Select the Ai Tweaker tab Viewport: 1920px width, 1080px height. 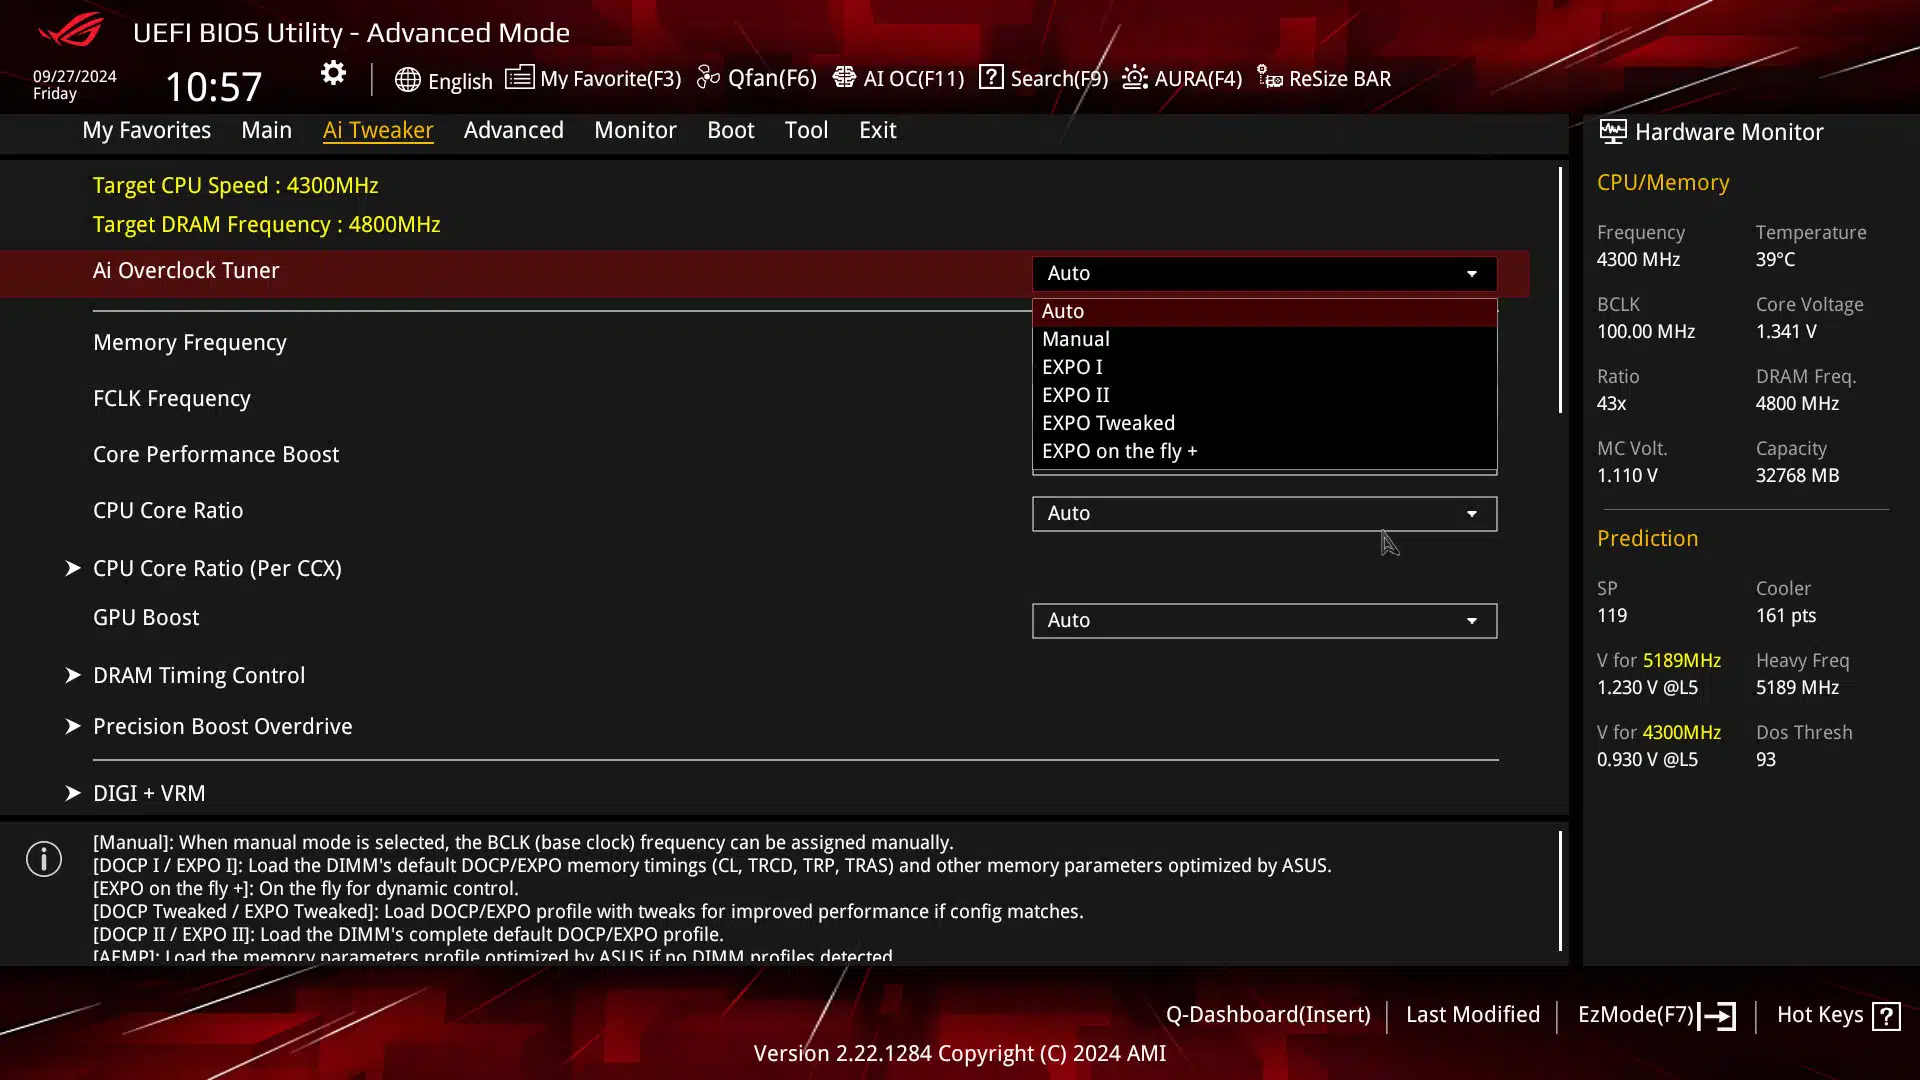(x=378, y=130)
